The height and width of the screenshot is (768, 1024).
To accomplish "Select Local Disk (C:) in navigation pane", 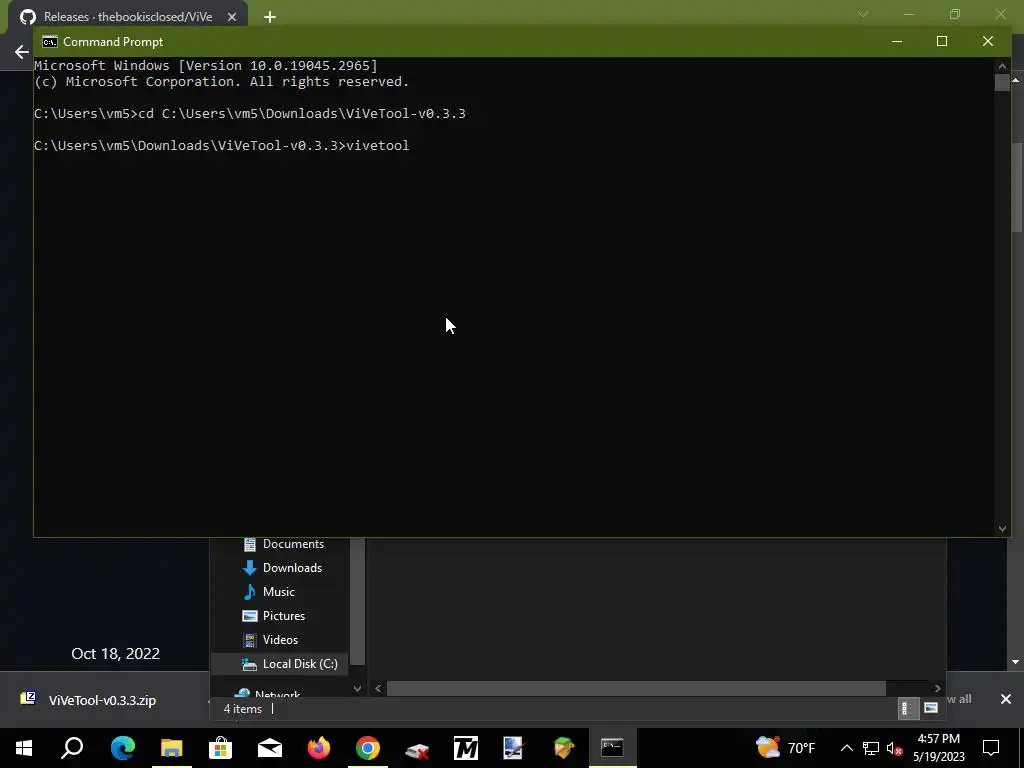I will point(280,664).
